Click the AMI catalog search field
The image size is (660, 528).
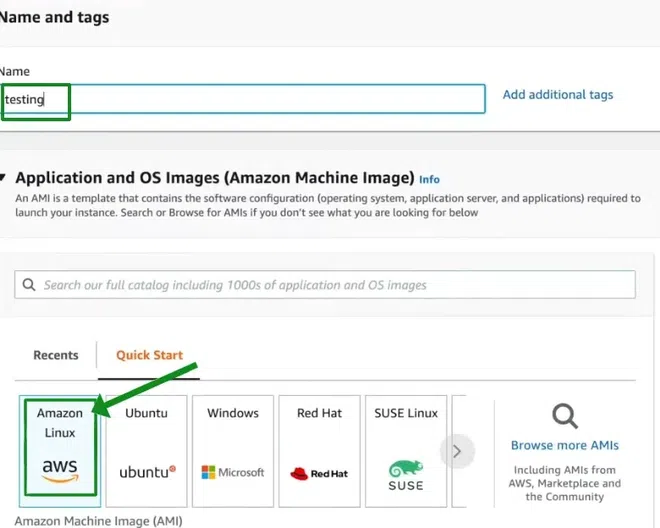(325, 285)
